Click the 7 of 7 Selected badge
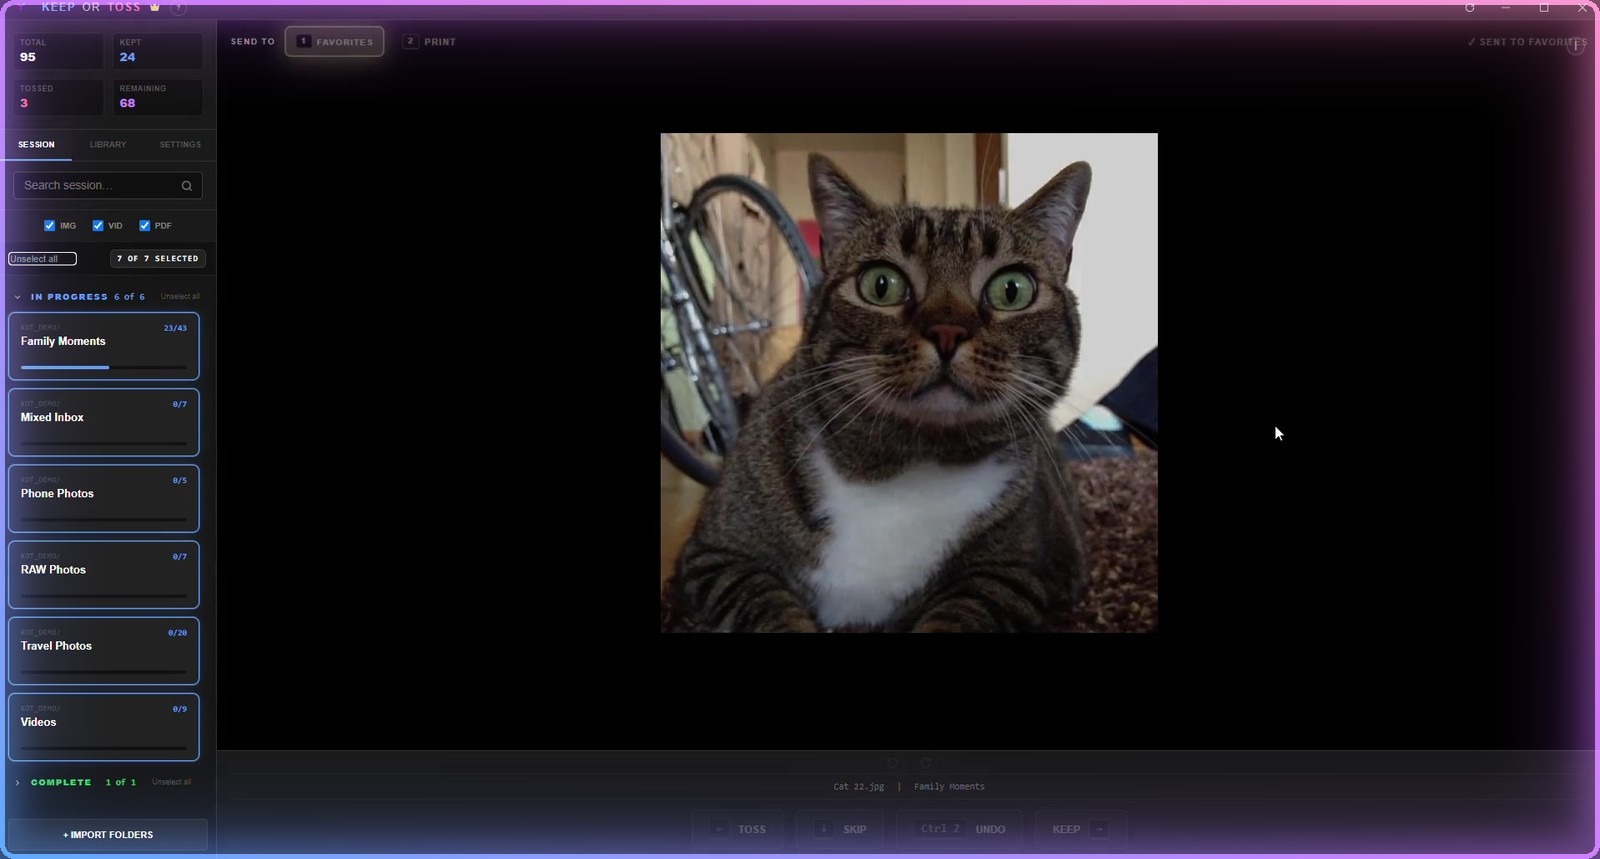 [158, 259]
